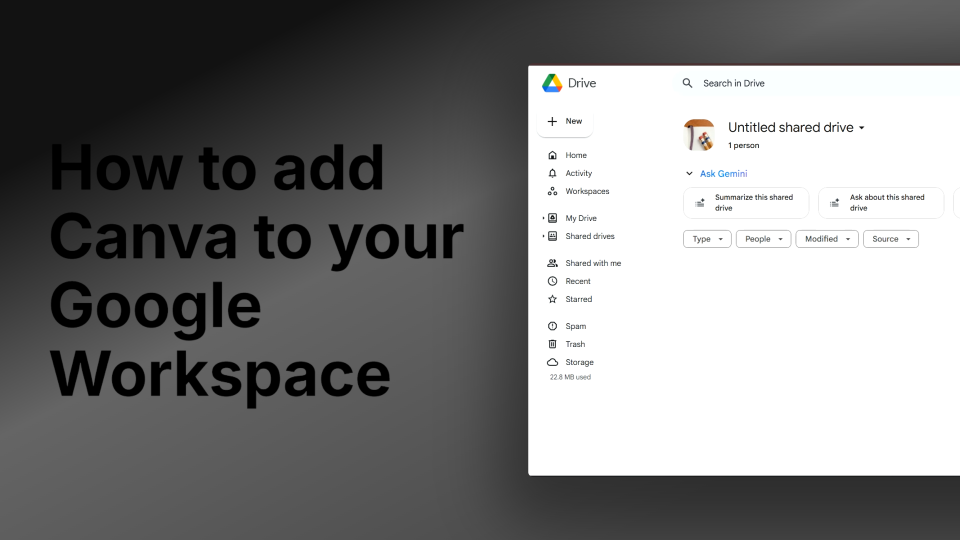Click the New button

tap(564, 121)
